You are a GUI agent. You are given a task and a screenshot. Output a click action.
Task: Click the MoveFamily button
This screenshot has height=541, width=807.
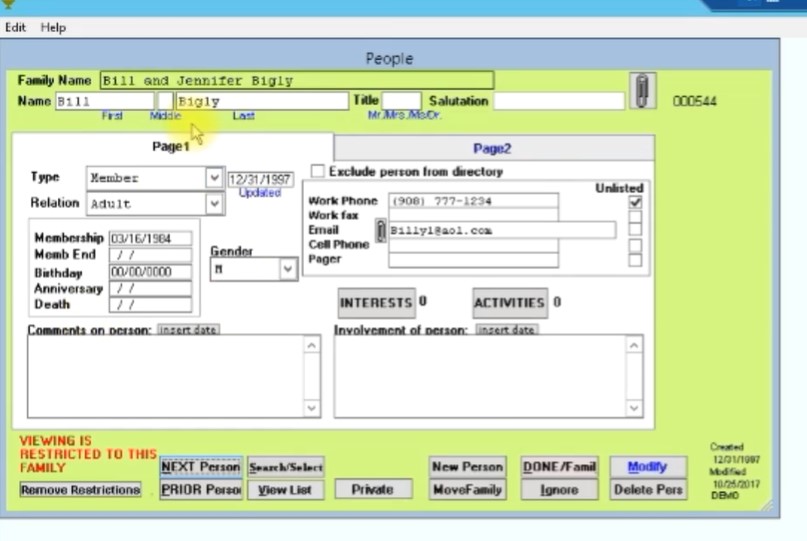467,490
